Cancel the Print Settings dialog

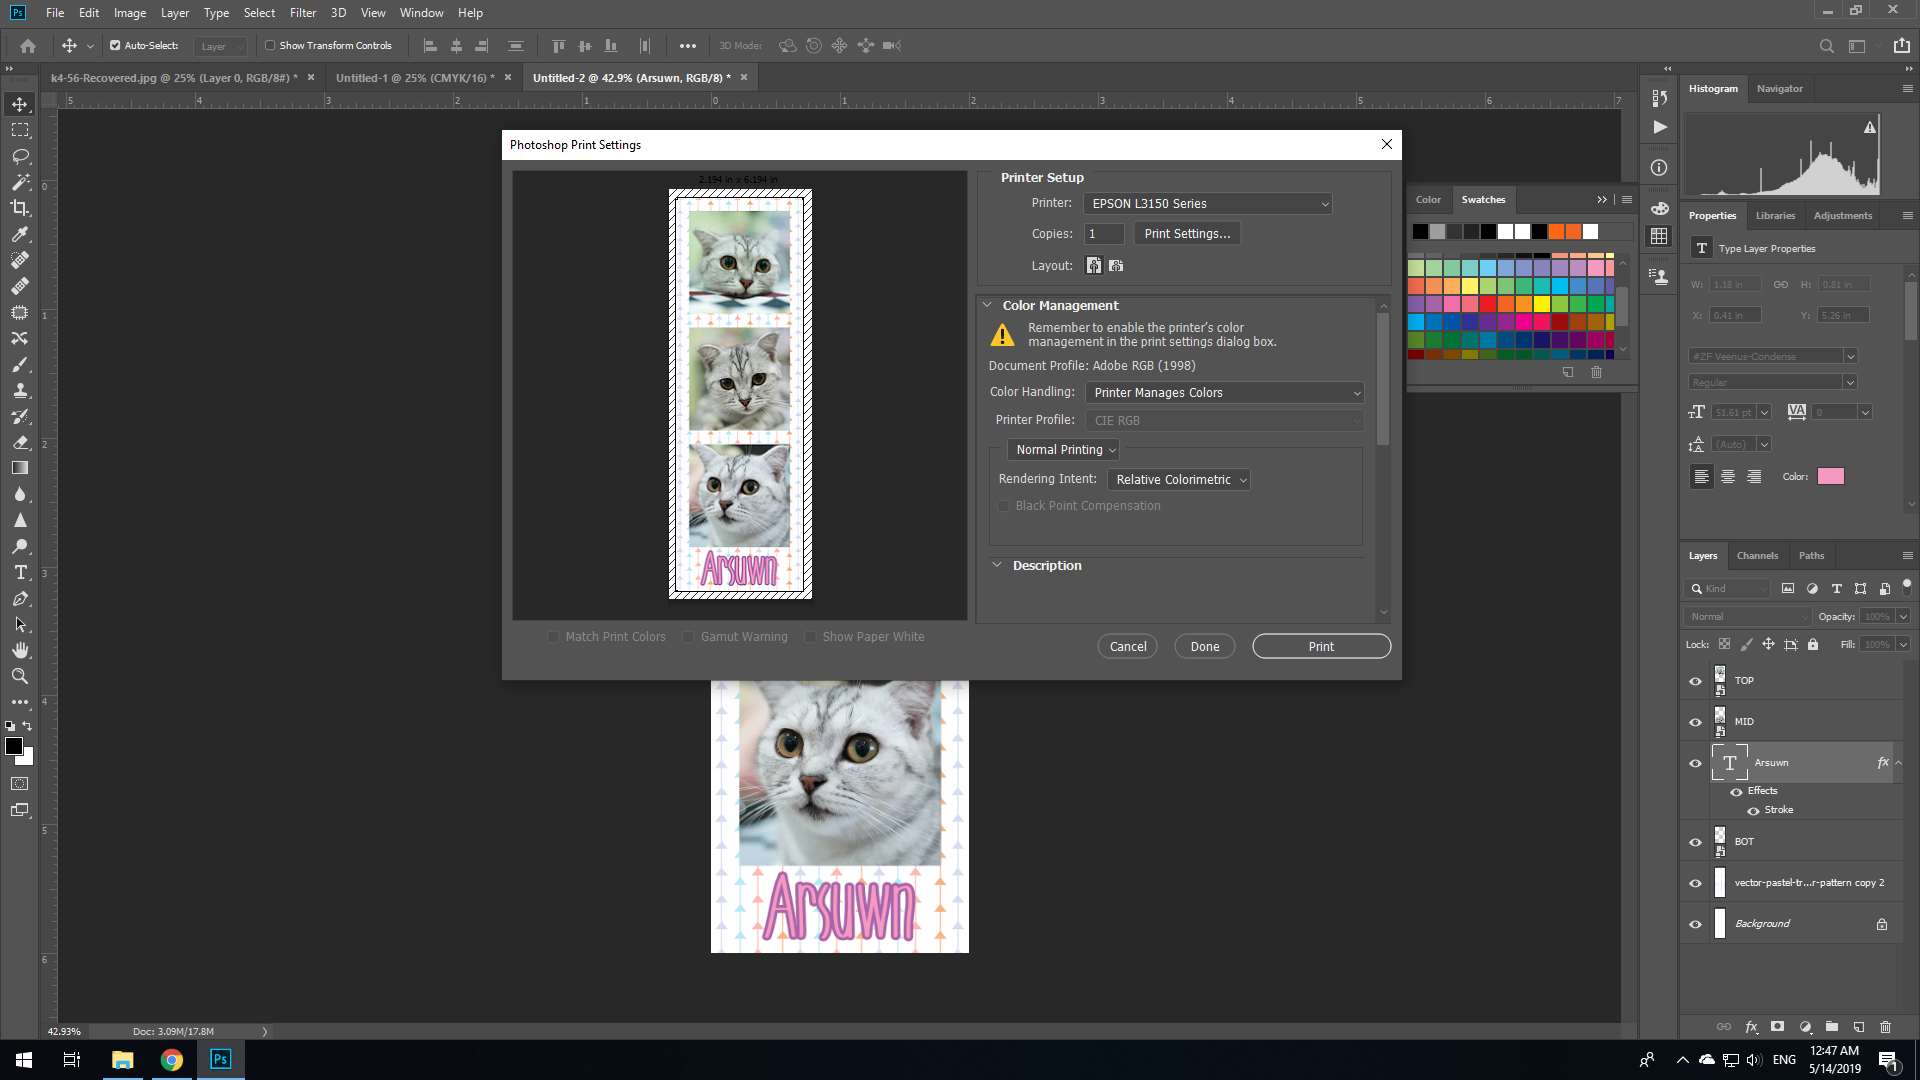pos(1128,647)
